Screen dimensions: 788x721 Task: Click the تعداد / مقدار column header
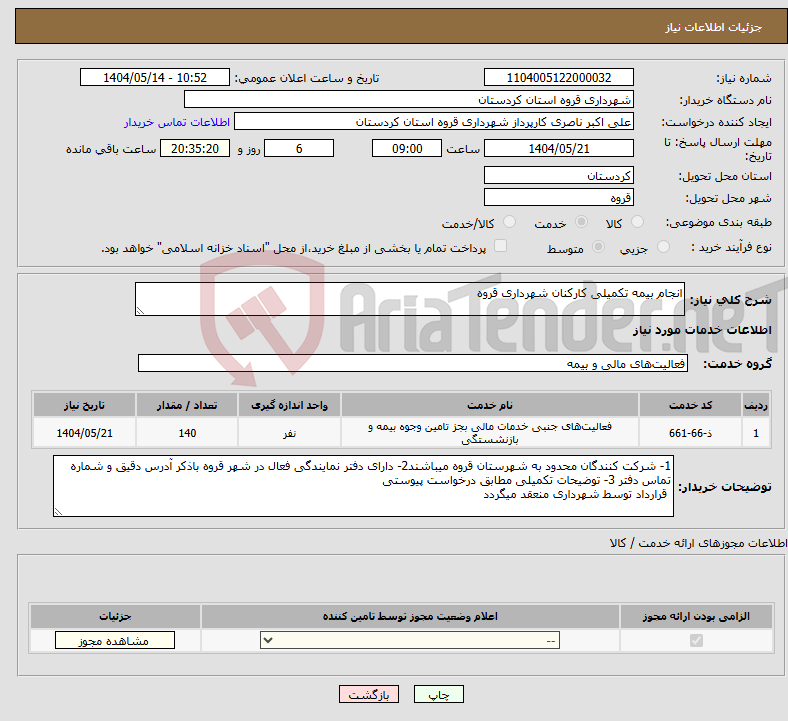point(187,405)
